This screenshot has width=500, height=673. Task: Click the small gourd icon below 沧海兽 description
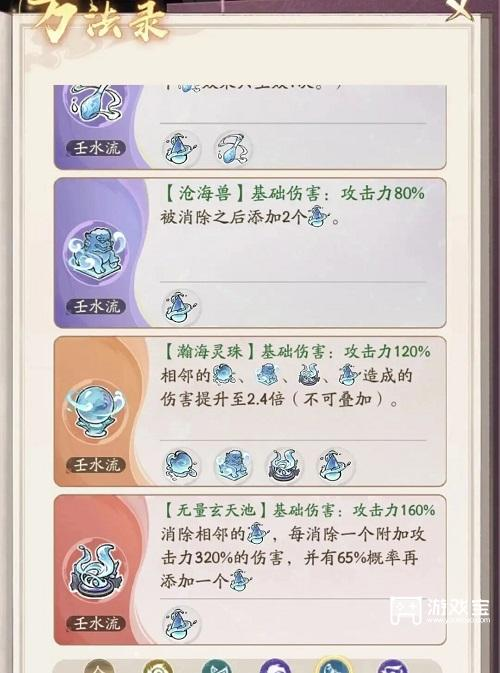tap(182, 307)
